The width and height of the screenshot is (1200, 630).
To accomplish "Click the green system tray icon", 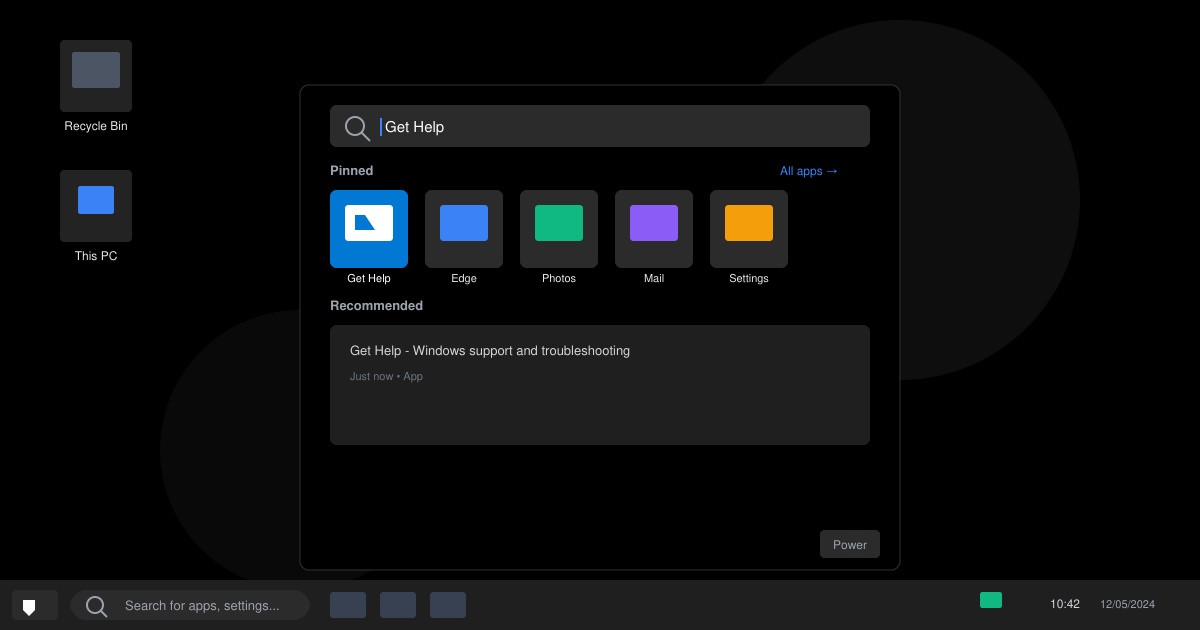I will [x=991, y=600].
